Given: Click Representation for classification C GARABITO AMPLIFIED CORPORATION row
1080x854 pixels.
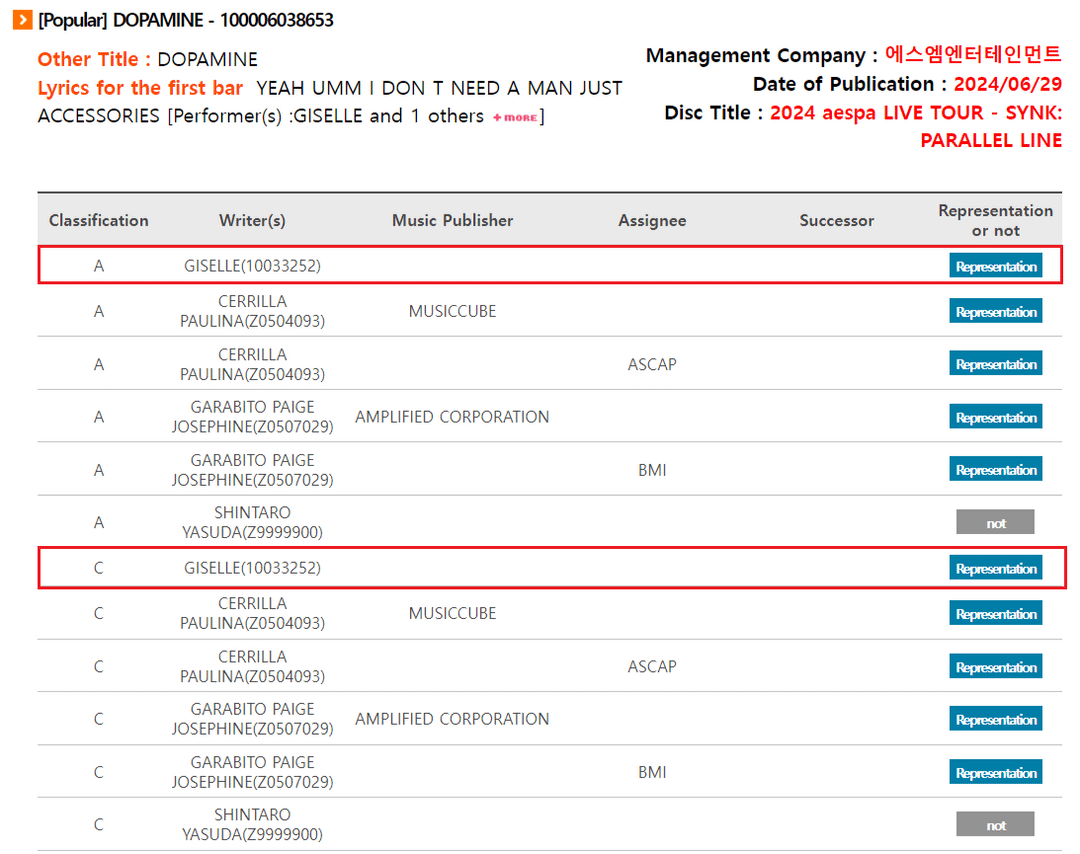Looking at the screenshot, I should (x=995, y=720).
